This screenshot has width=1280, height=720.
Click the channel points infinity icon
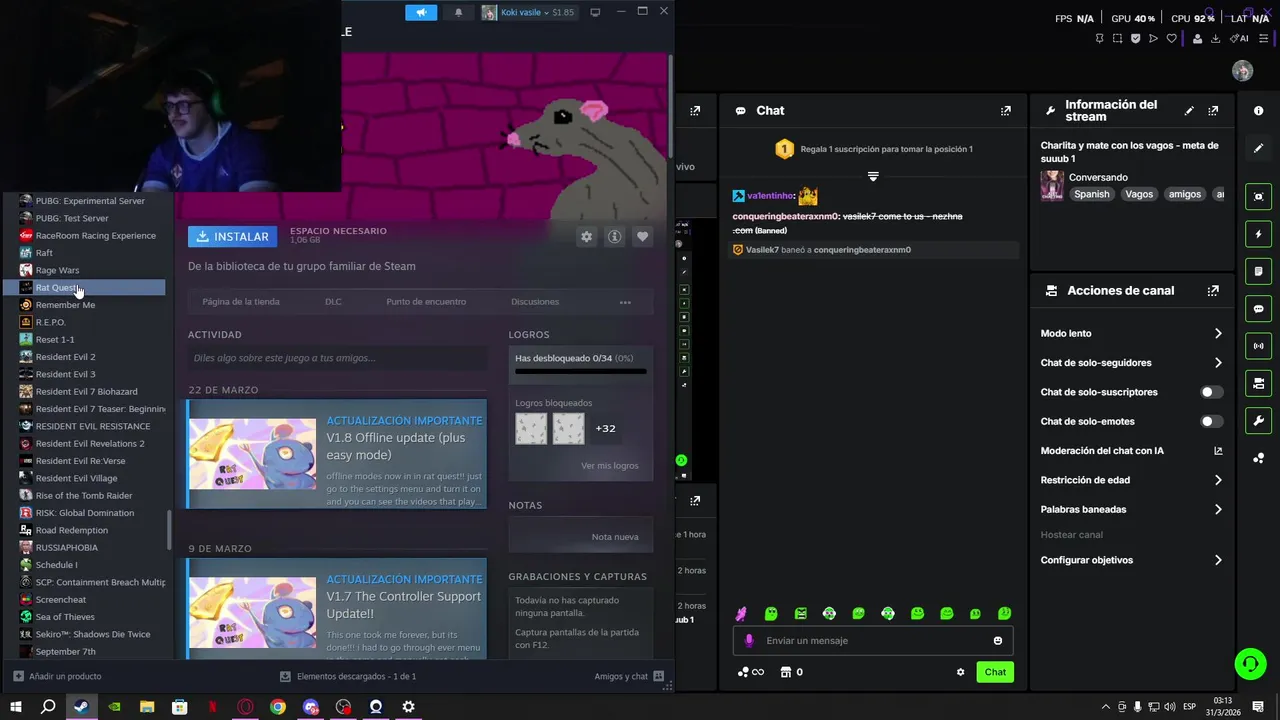(x=751, y=672)
